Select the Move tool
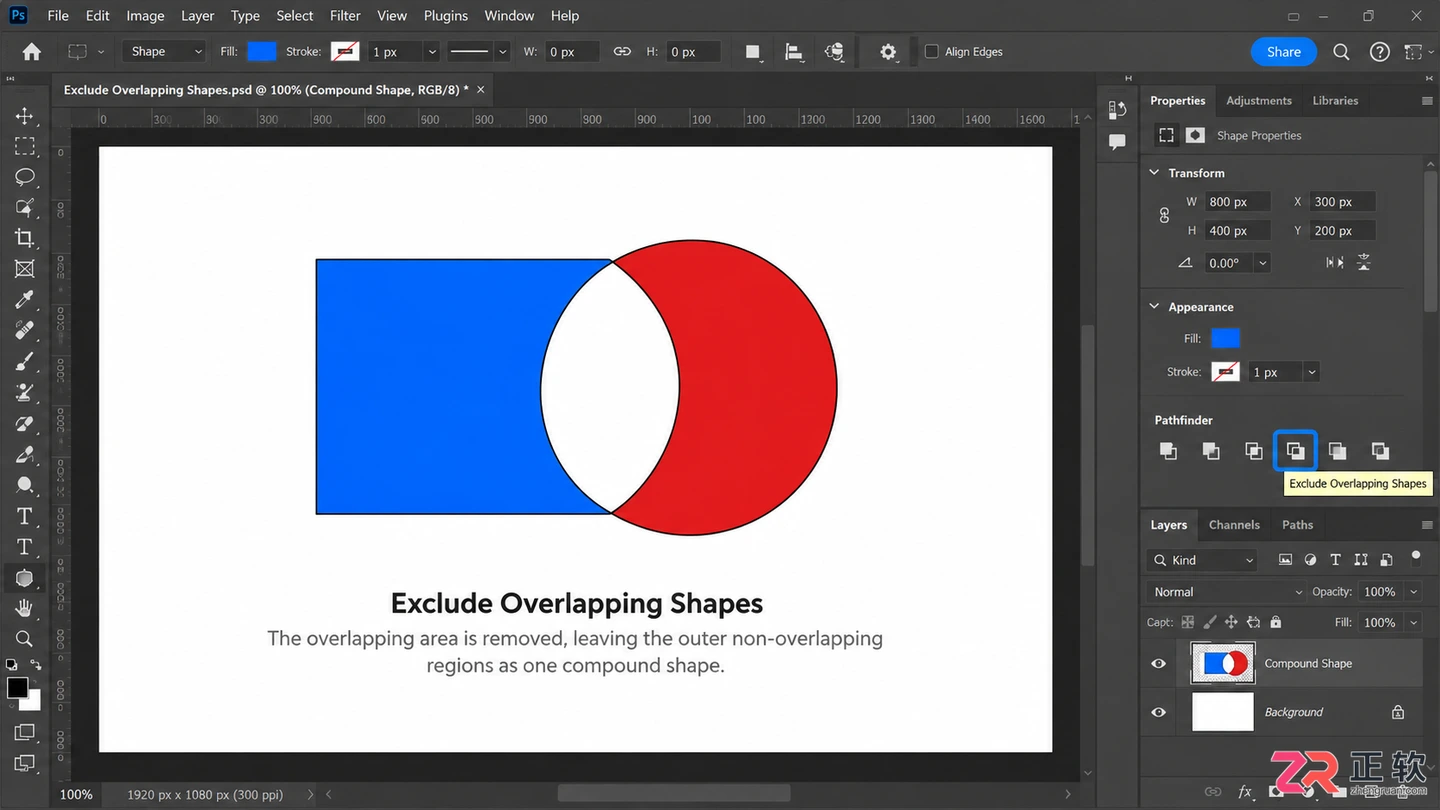The image size is (1440, 810). coord(24,116)
